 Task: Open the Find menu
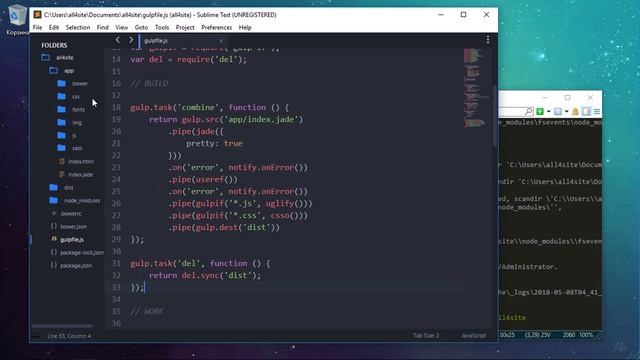(102, 27)
